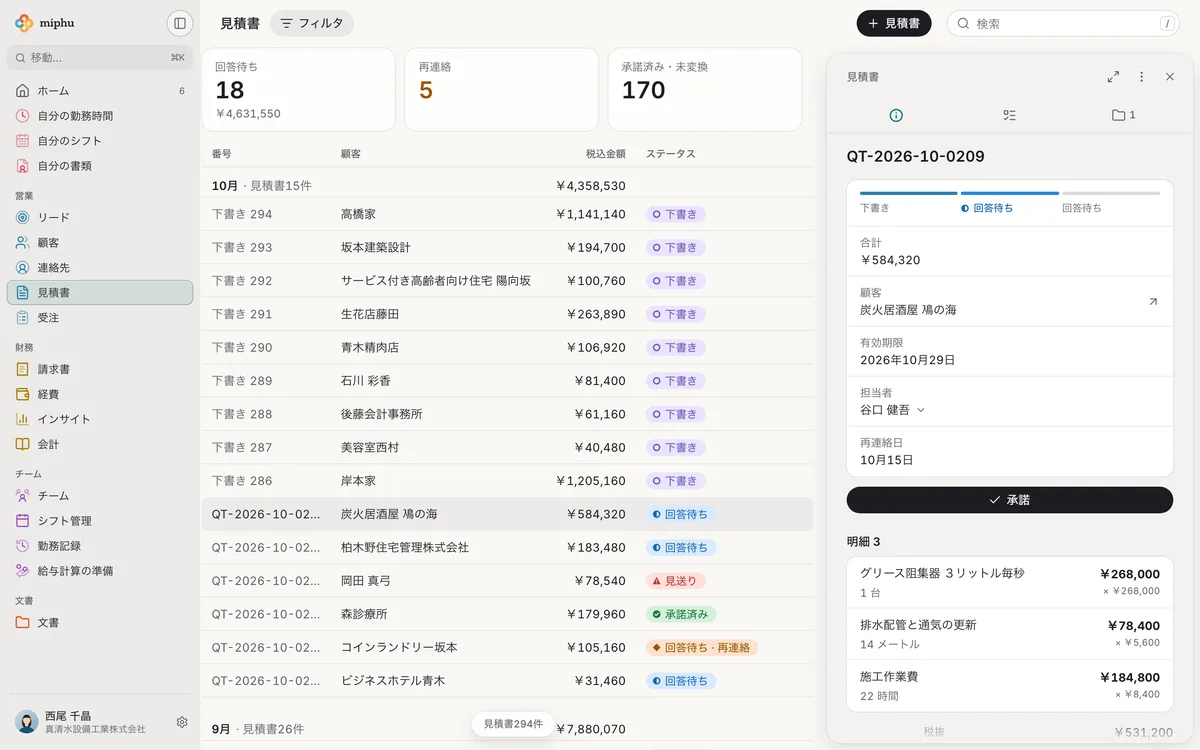Open settings gear next to 西尾 千晶
The image size is (1200, 750).
182,722
